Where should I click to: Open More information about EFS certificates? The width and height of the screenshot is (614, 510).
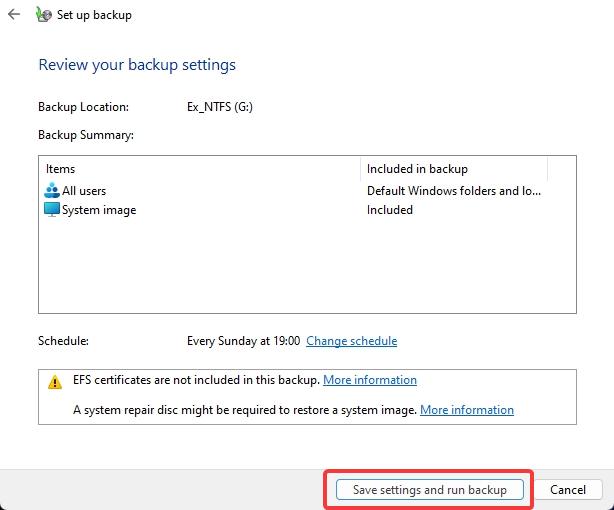click(370, 380)
